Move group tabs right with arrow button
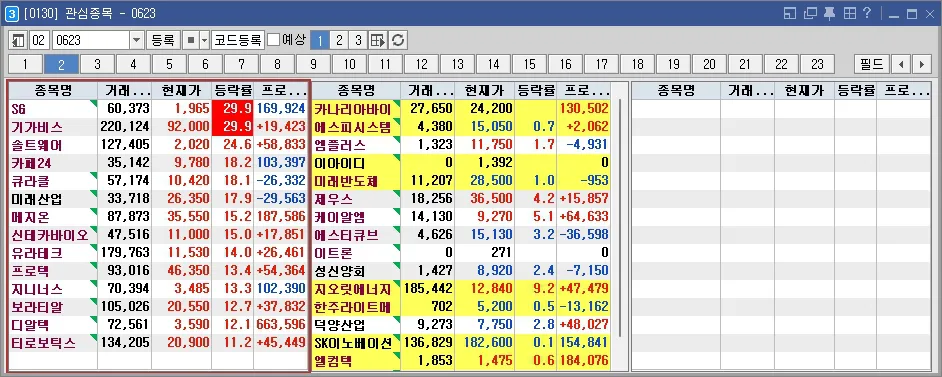Screen dimensions: 942x377 pyautogui.click(x=921, y=64)
